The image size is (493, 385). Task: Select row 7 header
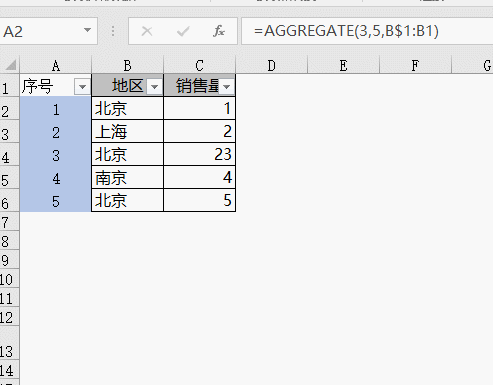[x=9, y=221]
